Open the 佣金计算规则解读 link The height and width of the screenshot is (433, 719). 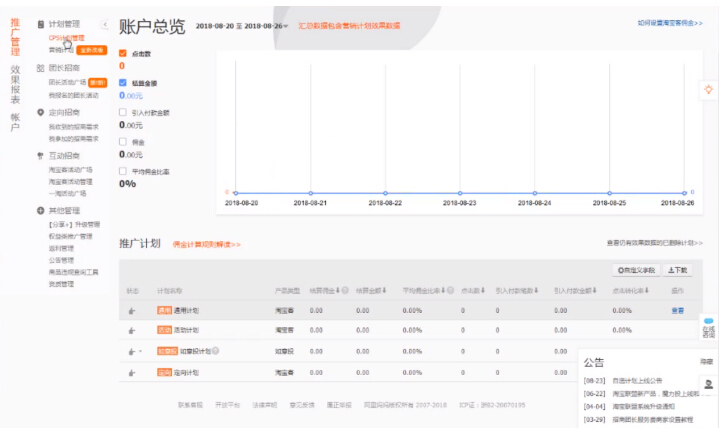click(206, 244)
